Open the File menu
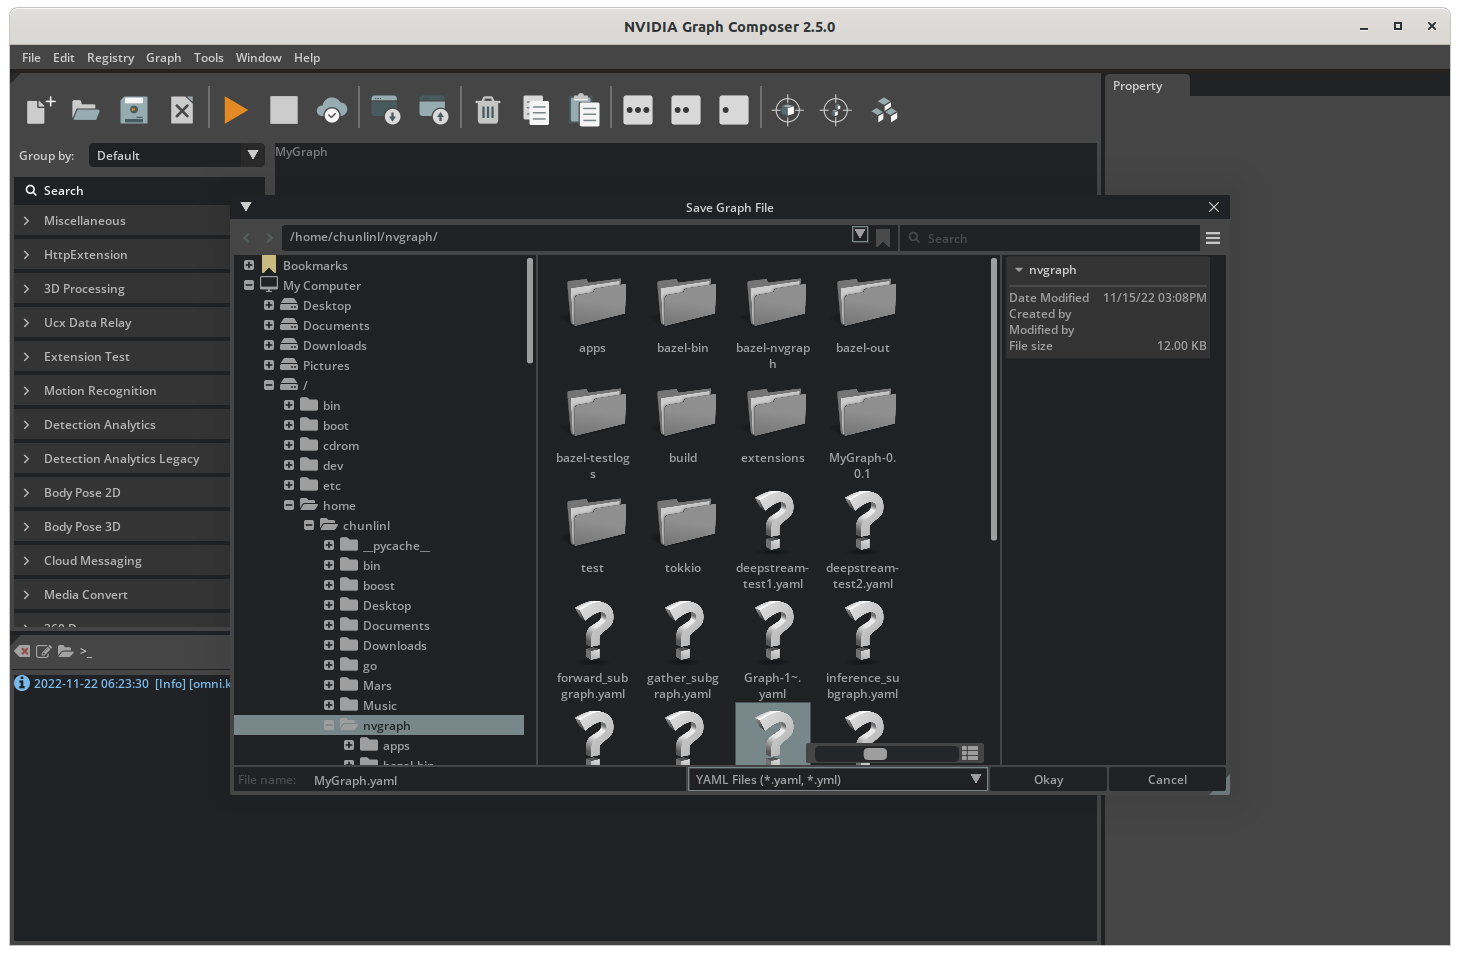1460x955 pixels. [31, 58]
